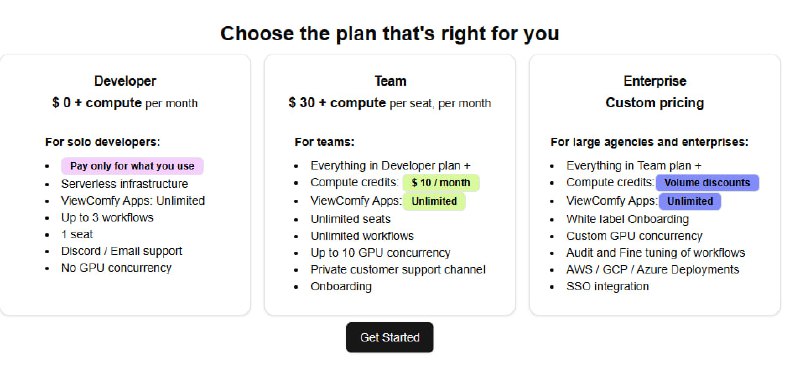Select the 'Pay only for what you use' badge
800x386 pixels.
[x=132, y=166]
